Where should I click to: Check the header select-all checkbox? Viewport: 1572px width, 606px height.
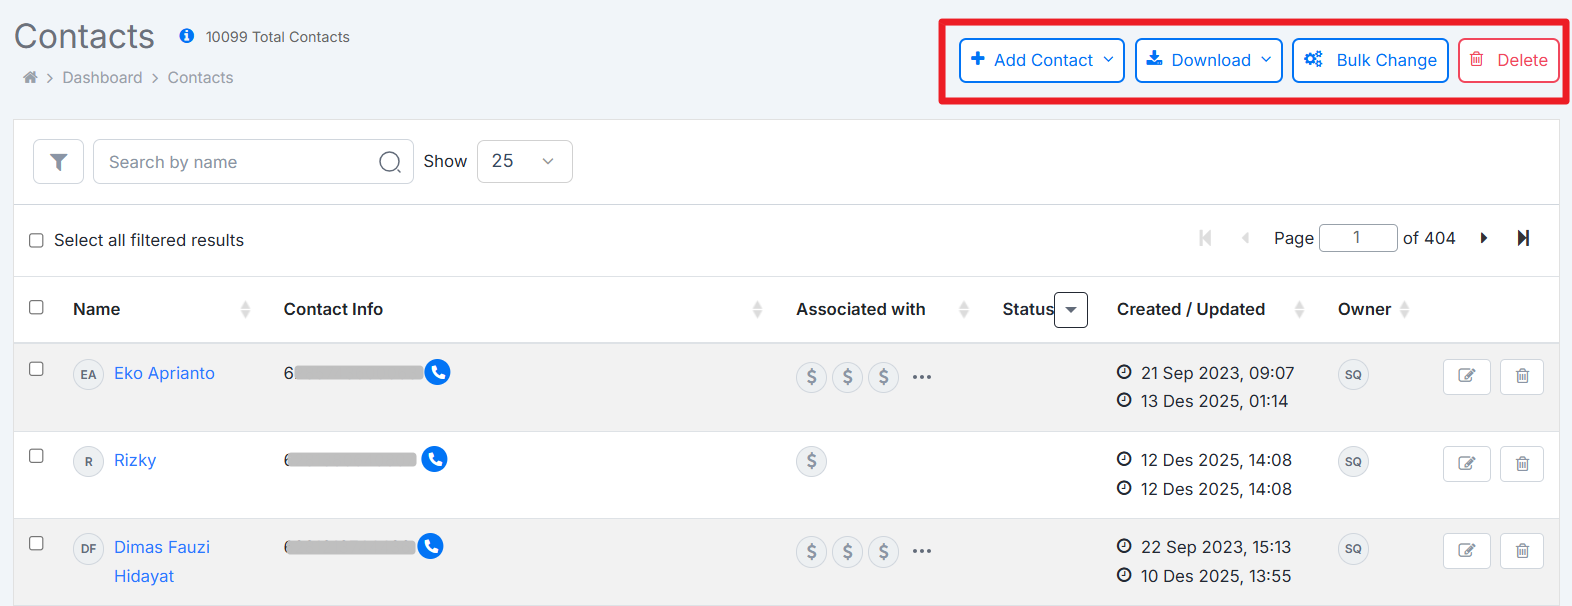(37, 308)
